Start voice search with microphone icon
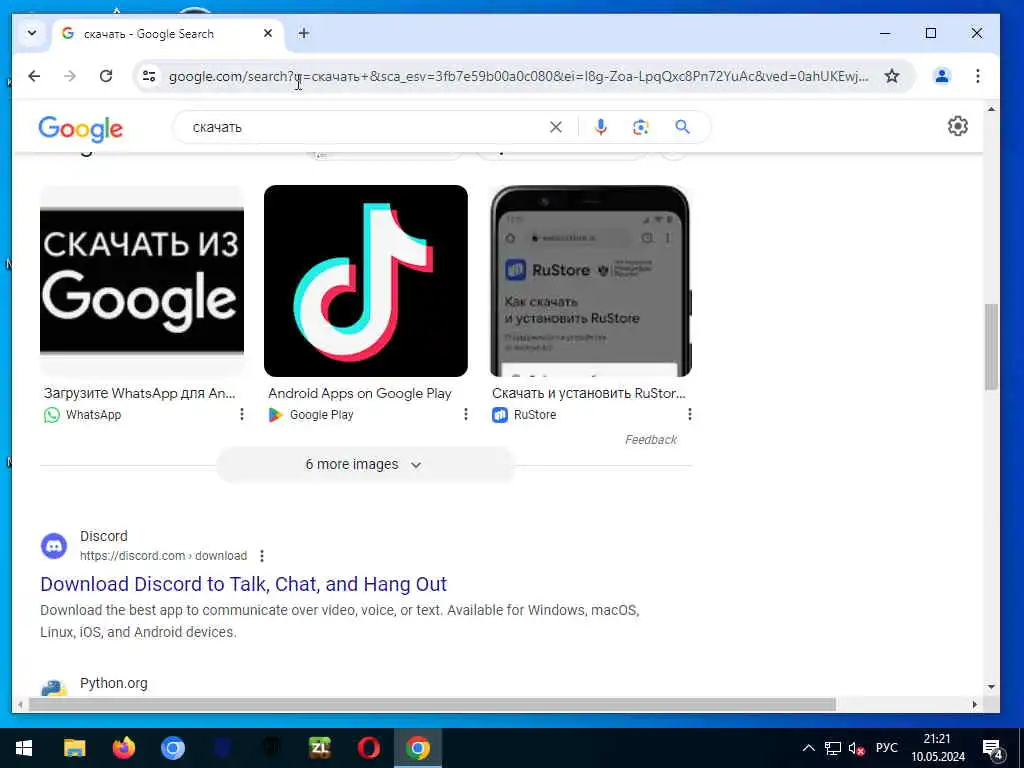Viewport: 1024px width, 768px height. click(601, 127)
